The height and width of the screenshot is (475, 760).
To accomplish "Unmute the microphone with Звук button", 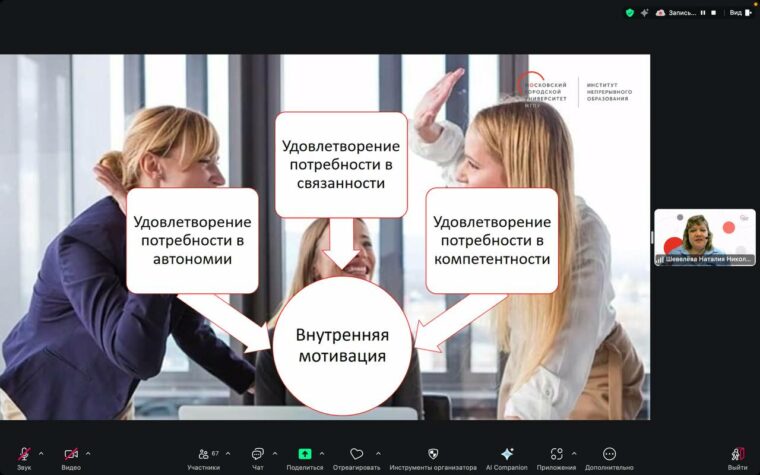I will click(x=23, y=455).
